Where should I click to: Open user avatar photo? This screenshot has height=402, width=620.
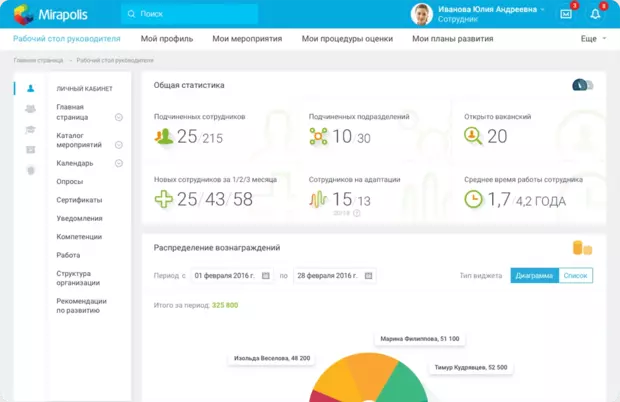(421, 14)
